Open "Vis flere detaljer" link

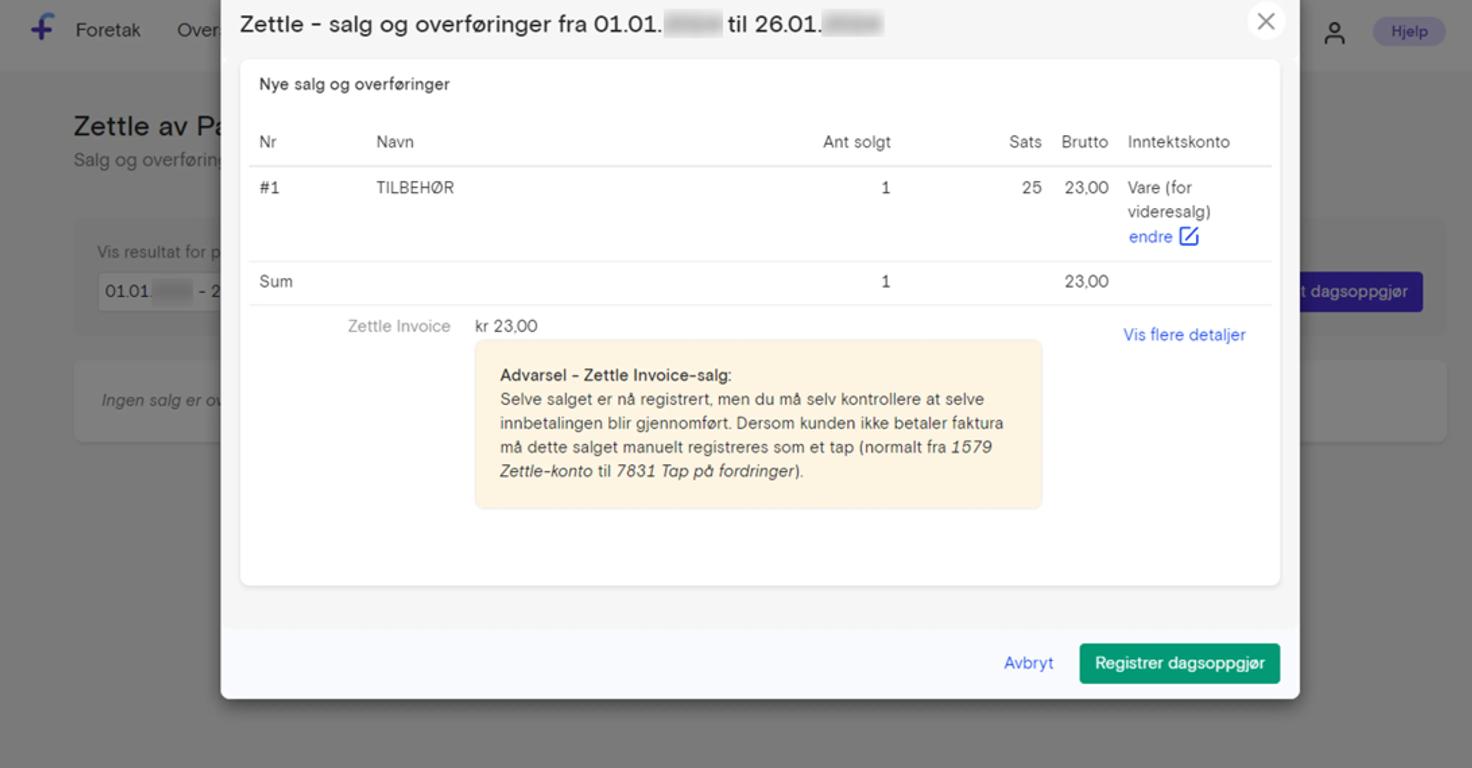click(1183, 334)
